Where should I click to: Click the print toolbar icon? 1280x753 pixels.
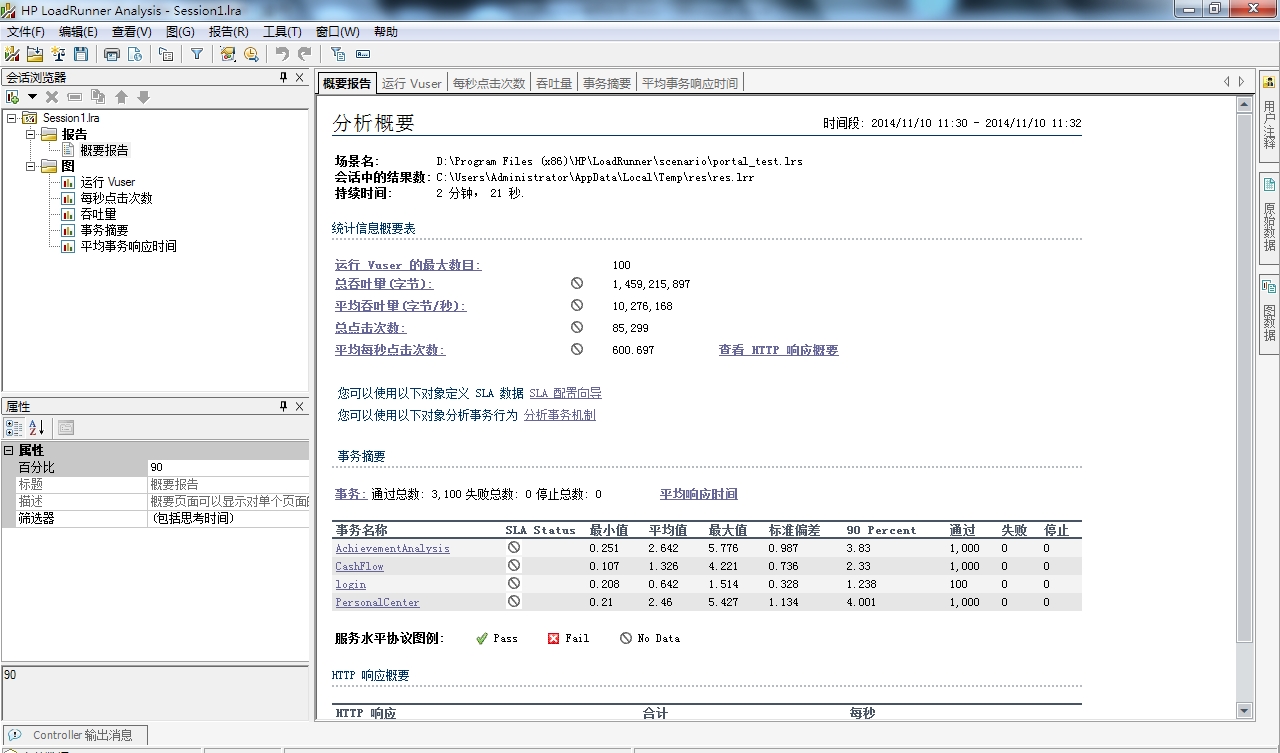[111, 54]
